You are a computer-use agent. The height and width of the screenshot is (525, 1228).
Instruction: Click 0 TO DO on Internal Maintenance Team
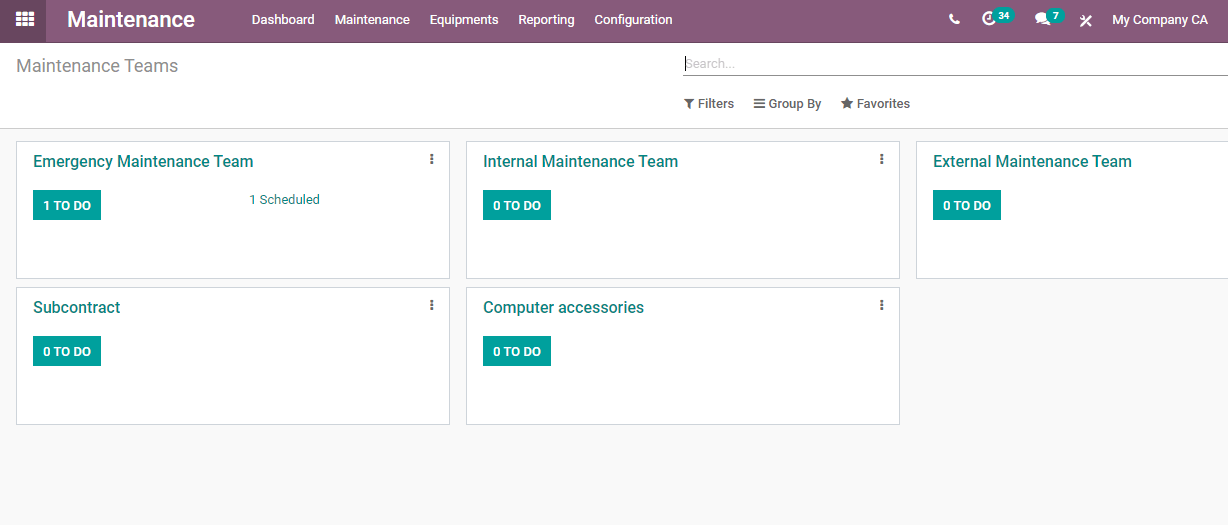point(517,205)
